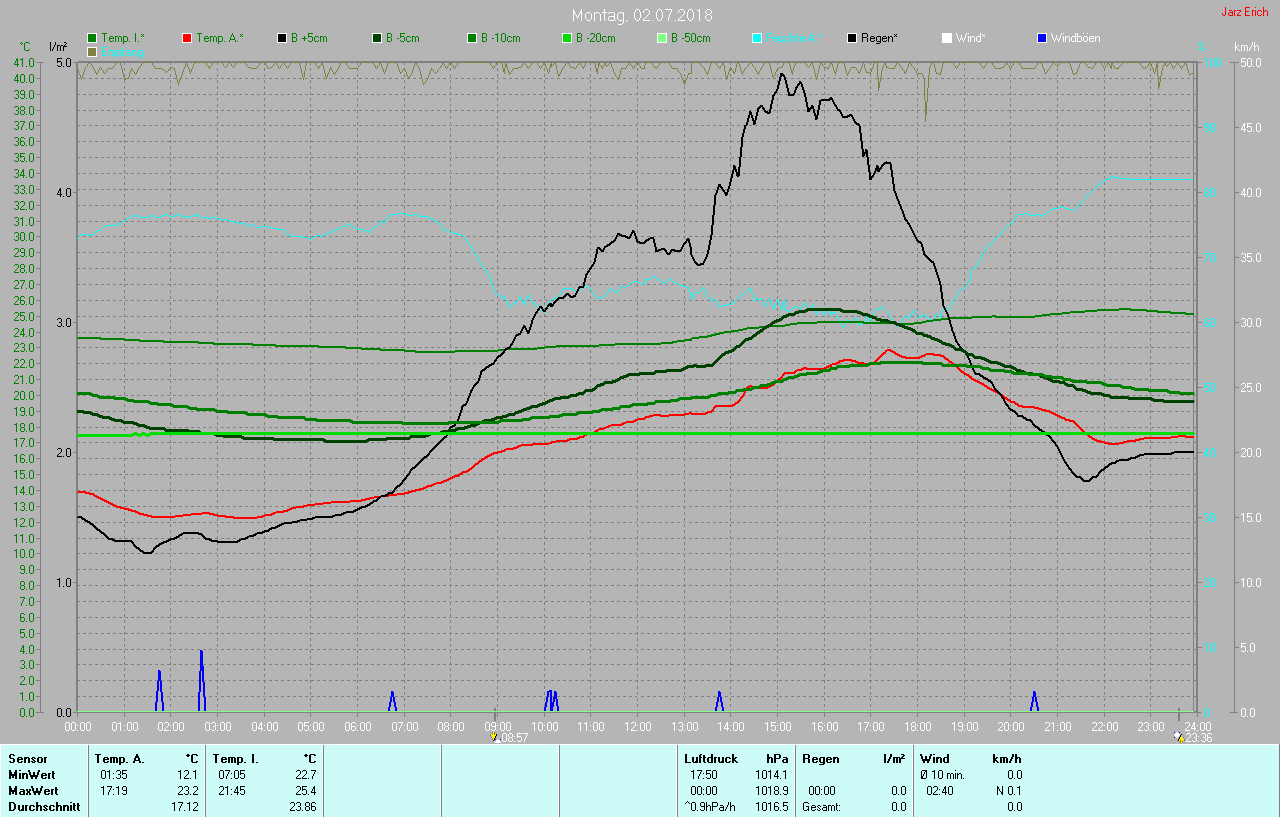1280x817 pixels.
Task: Click the 12:00 time axis label
Action: pyautogui.click(x=637, y=726)
